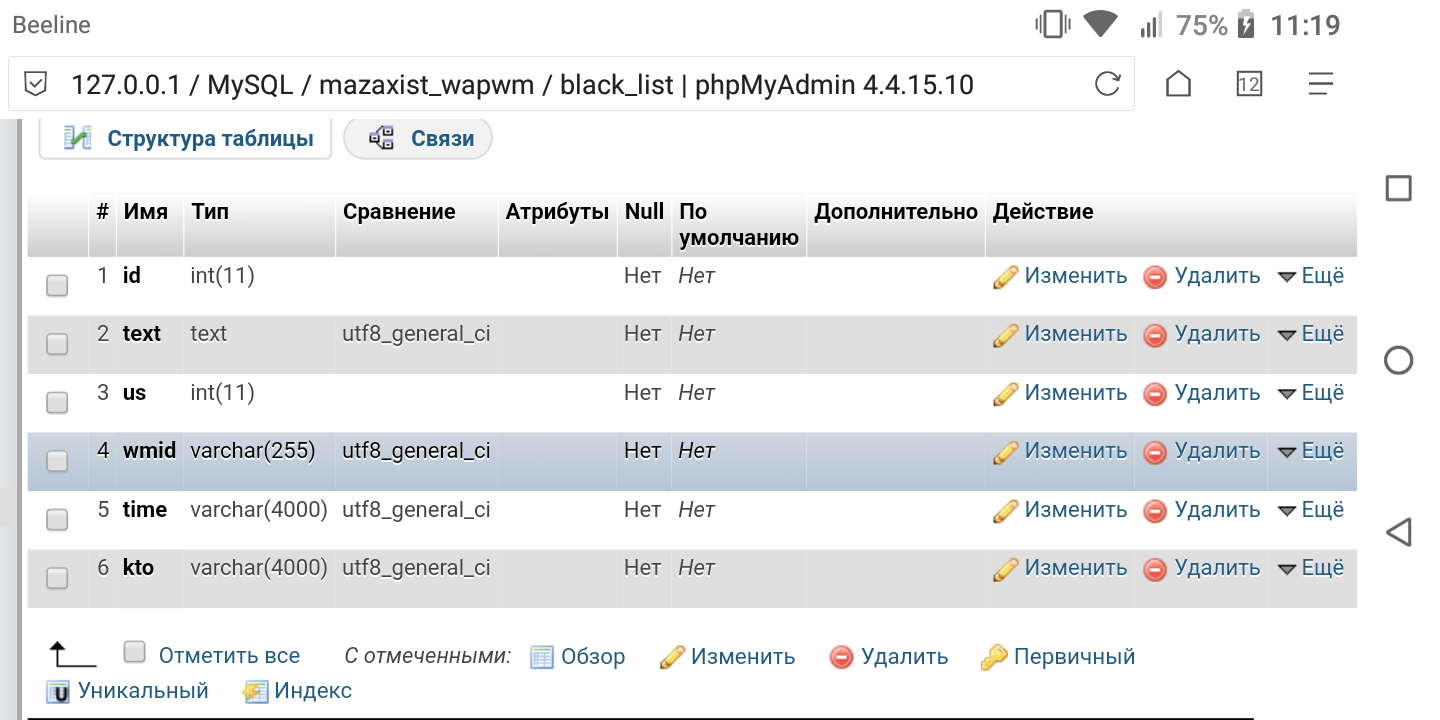The height and width of the screenshot is (720, 1440).
Task: Switch to the 'Структура таблицы' tab
Action: pyautogui.click(x=186, y=138)
